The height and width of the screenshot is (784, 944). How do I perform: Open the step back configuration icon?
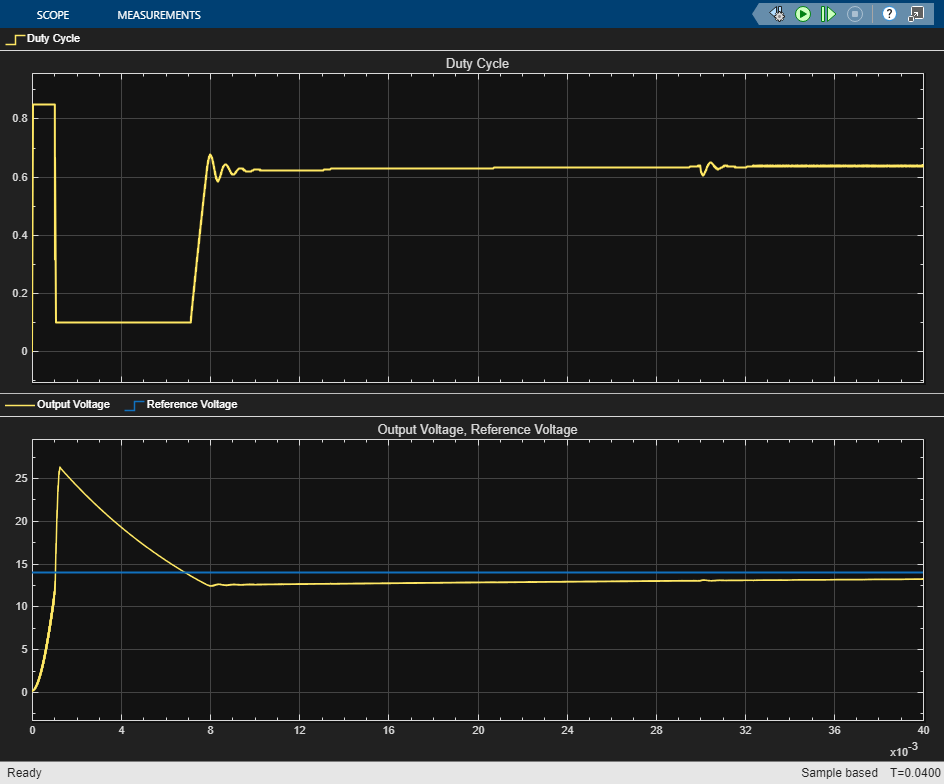click(x=777, y=14)
